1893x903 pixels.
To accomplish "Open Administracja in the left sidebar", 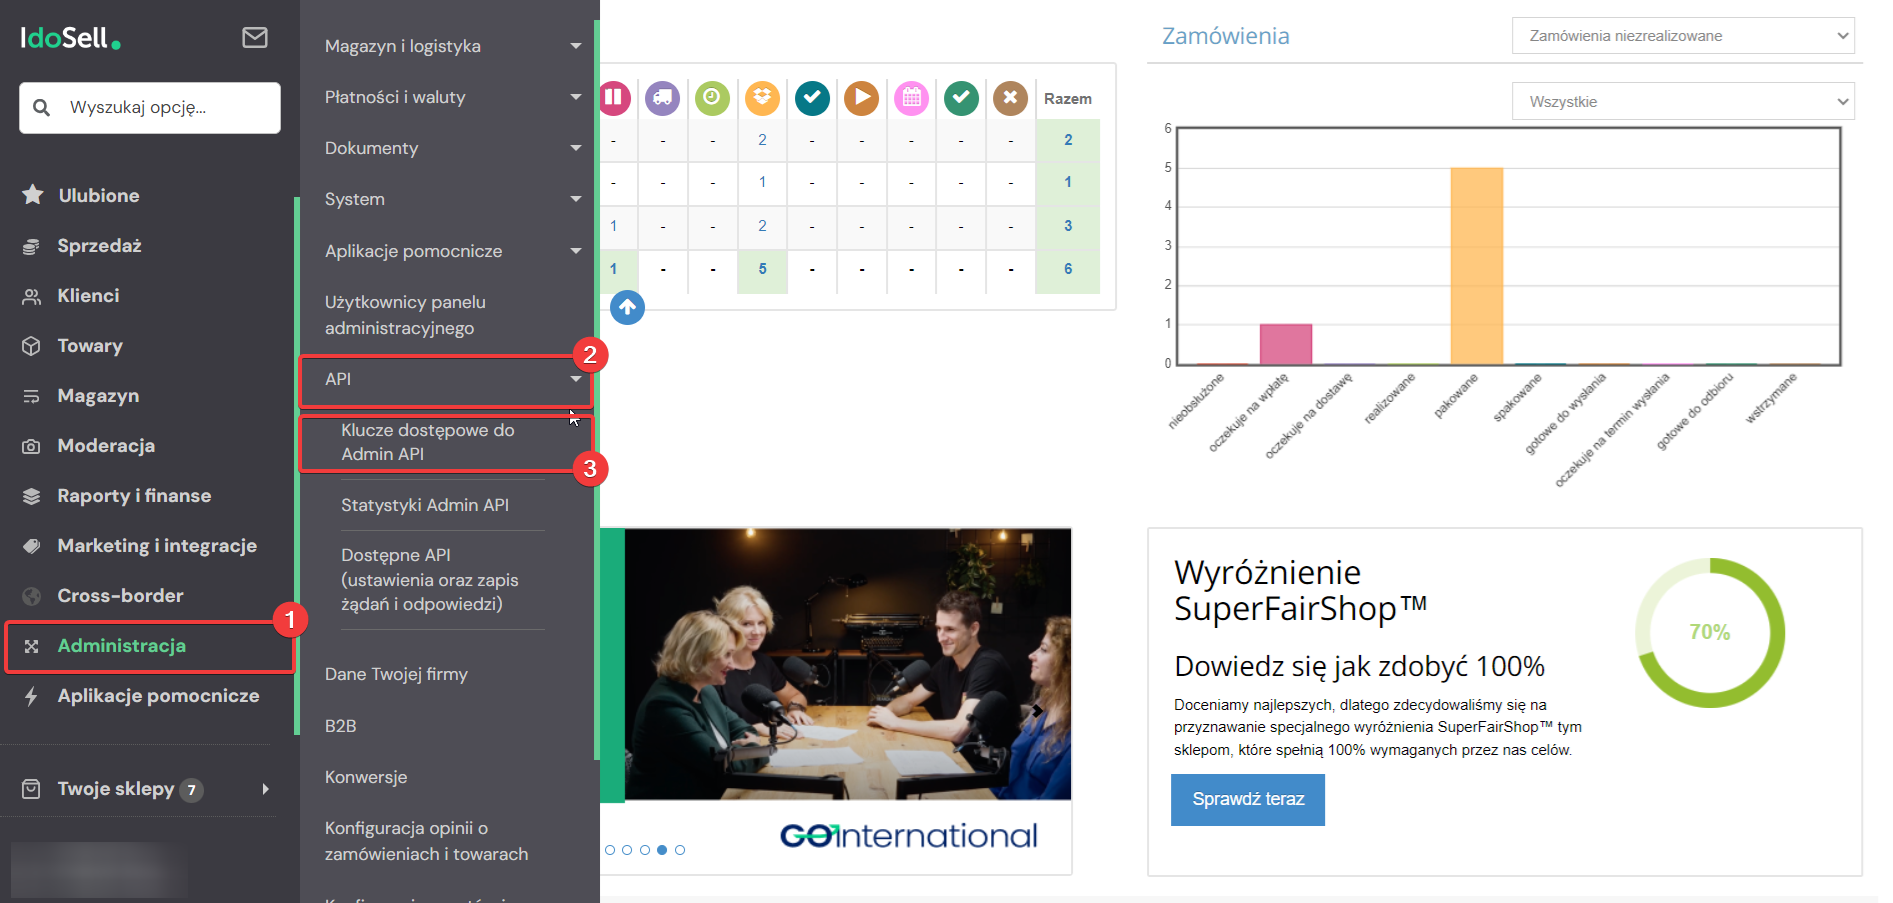I will (122, 646).
